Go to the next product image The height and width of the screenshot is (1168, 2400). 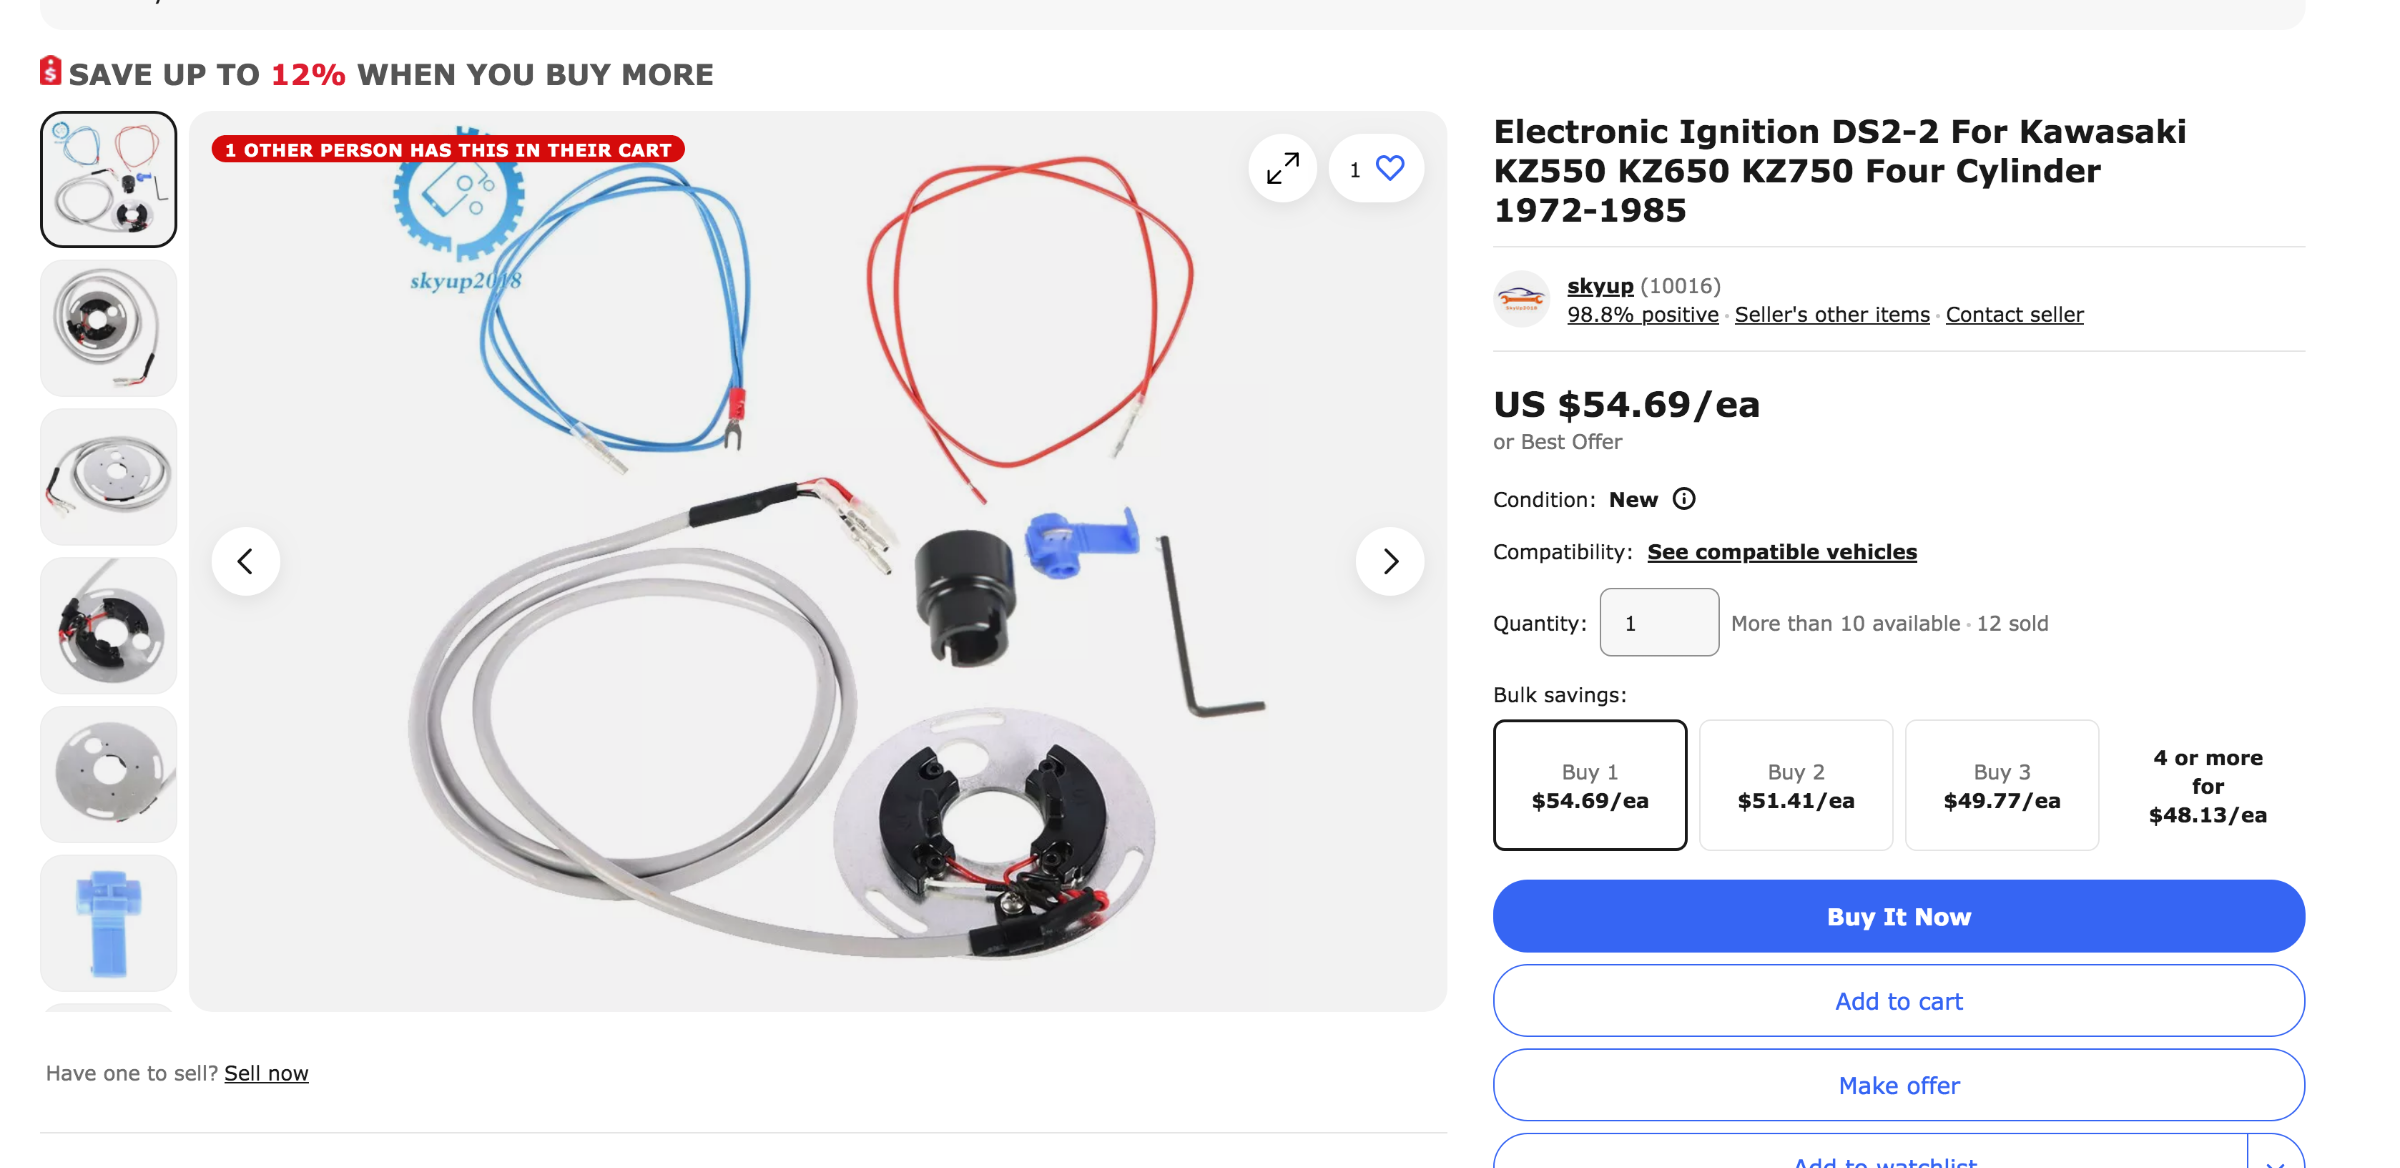pyautogui.click(x=1390, y=561)
